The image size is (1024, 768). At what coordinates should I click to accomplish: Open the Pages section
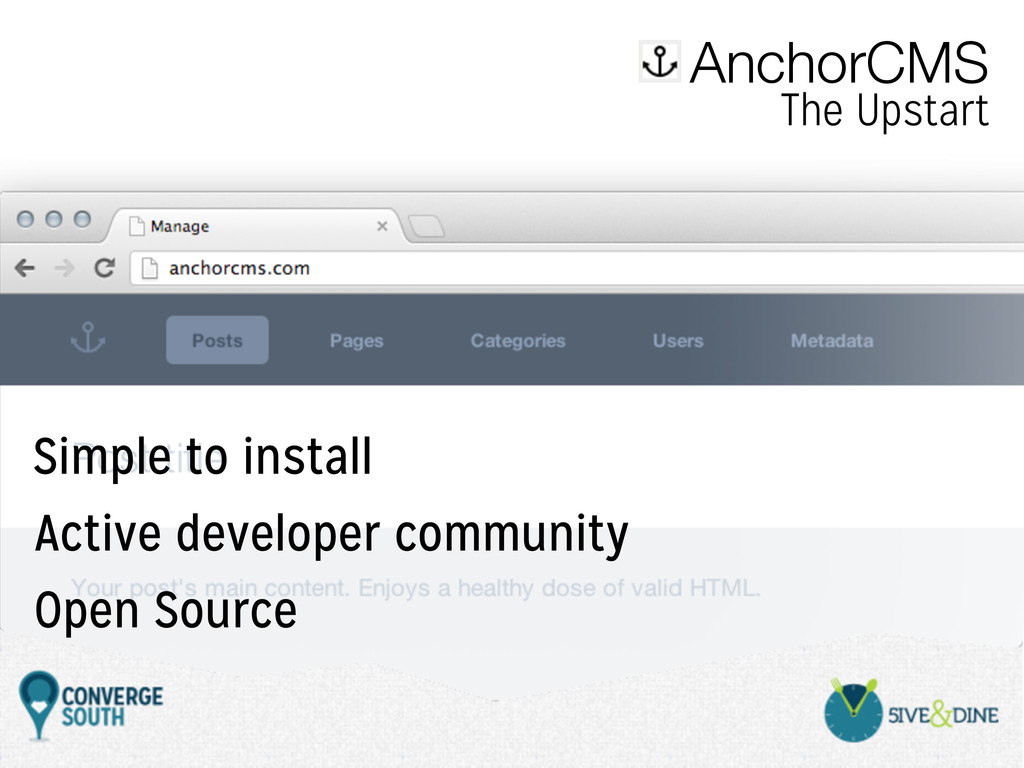pyautogui.click(x=357, y=341)
